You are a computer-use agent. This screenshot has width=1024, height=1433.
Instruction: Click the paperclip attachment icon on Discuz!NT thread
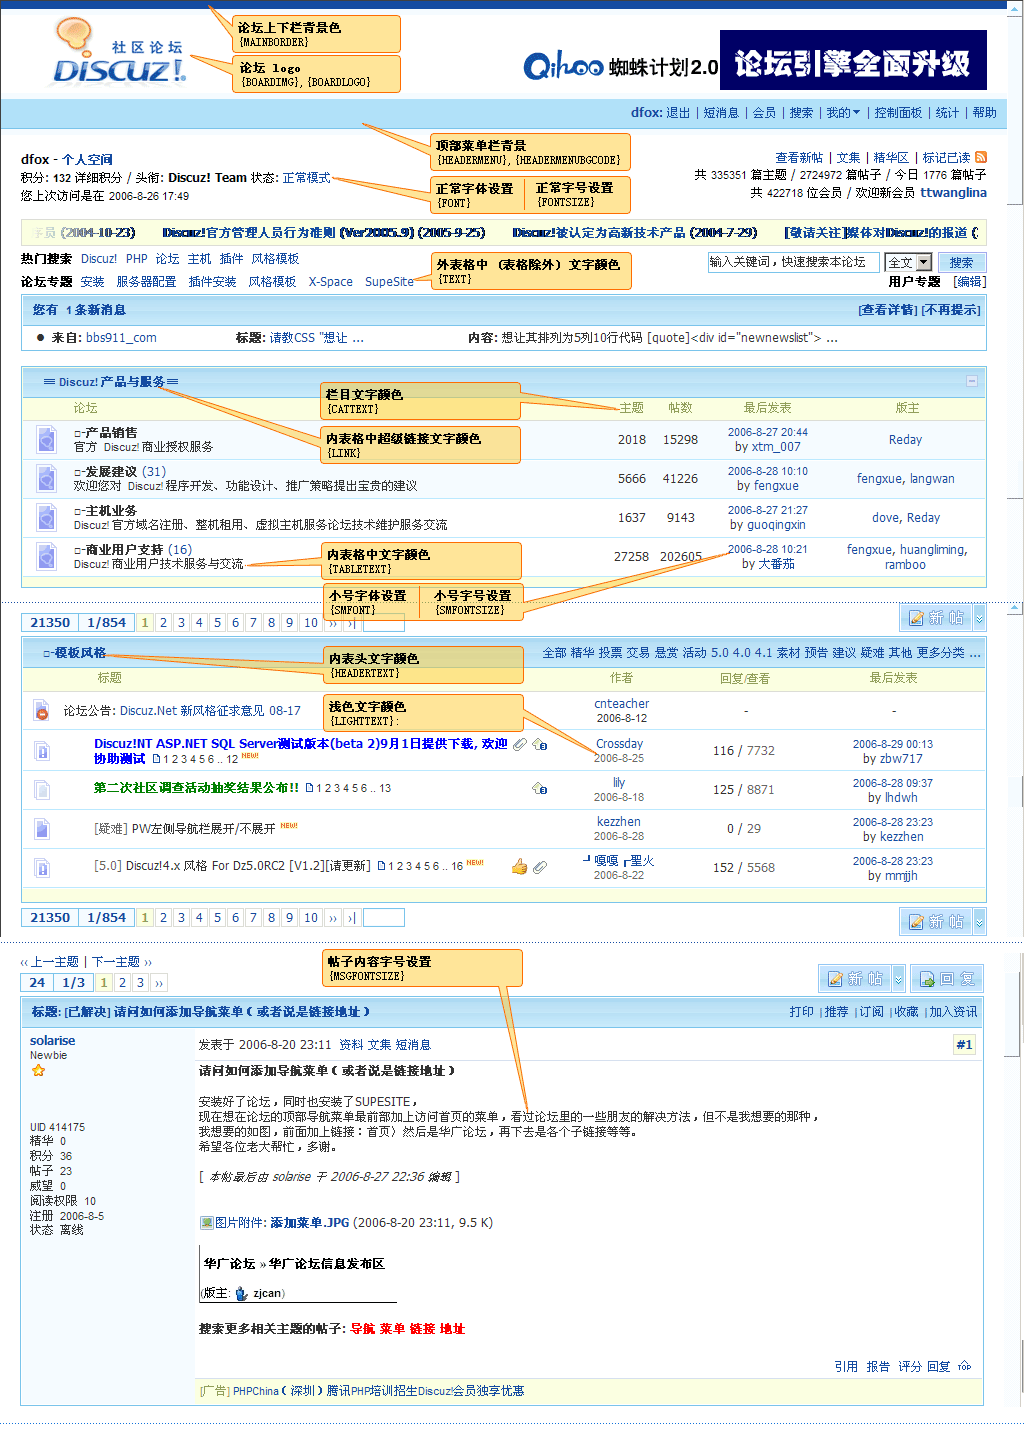(520, 744)
